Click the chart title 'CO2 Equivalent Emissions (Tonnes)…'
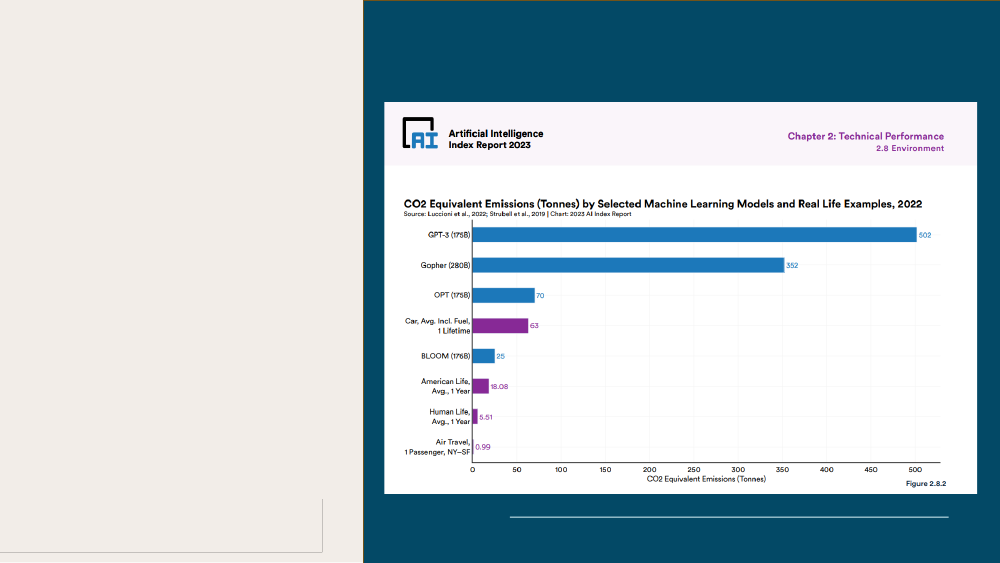Image resolution: width=1000 pixels, height=563 pixels. click(663, 204)
